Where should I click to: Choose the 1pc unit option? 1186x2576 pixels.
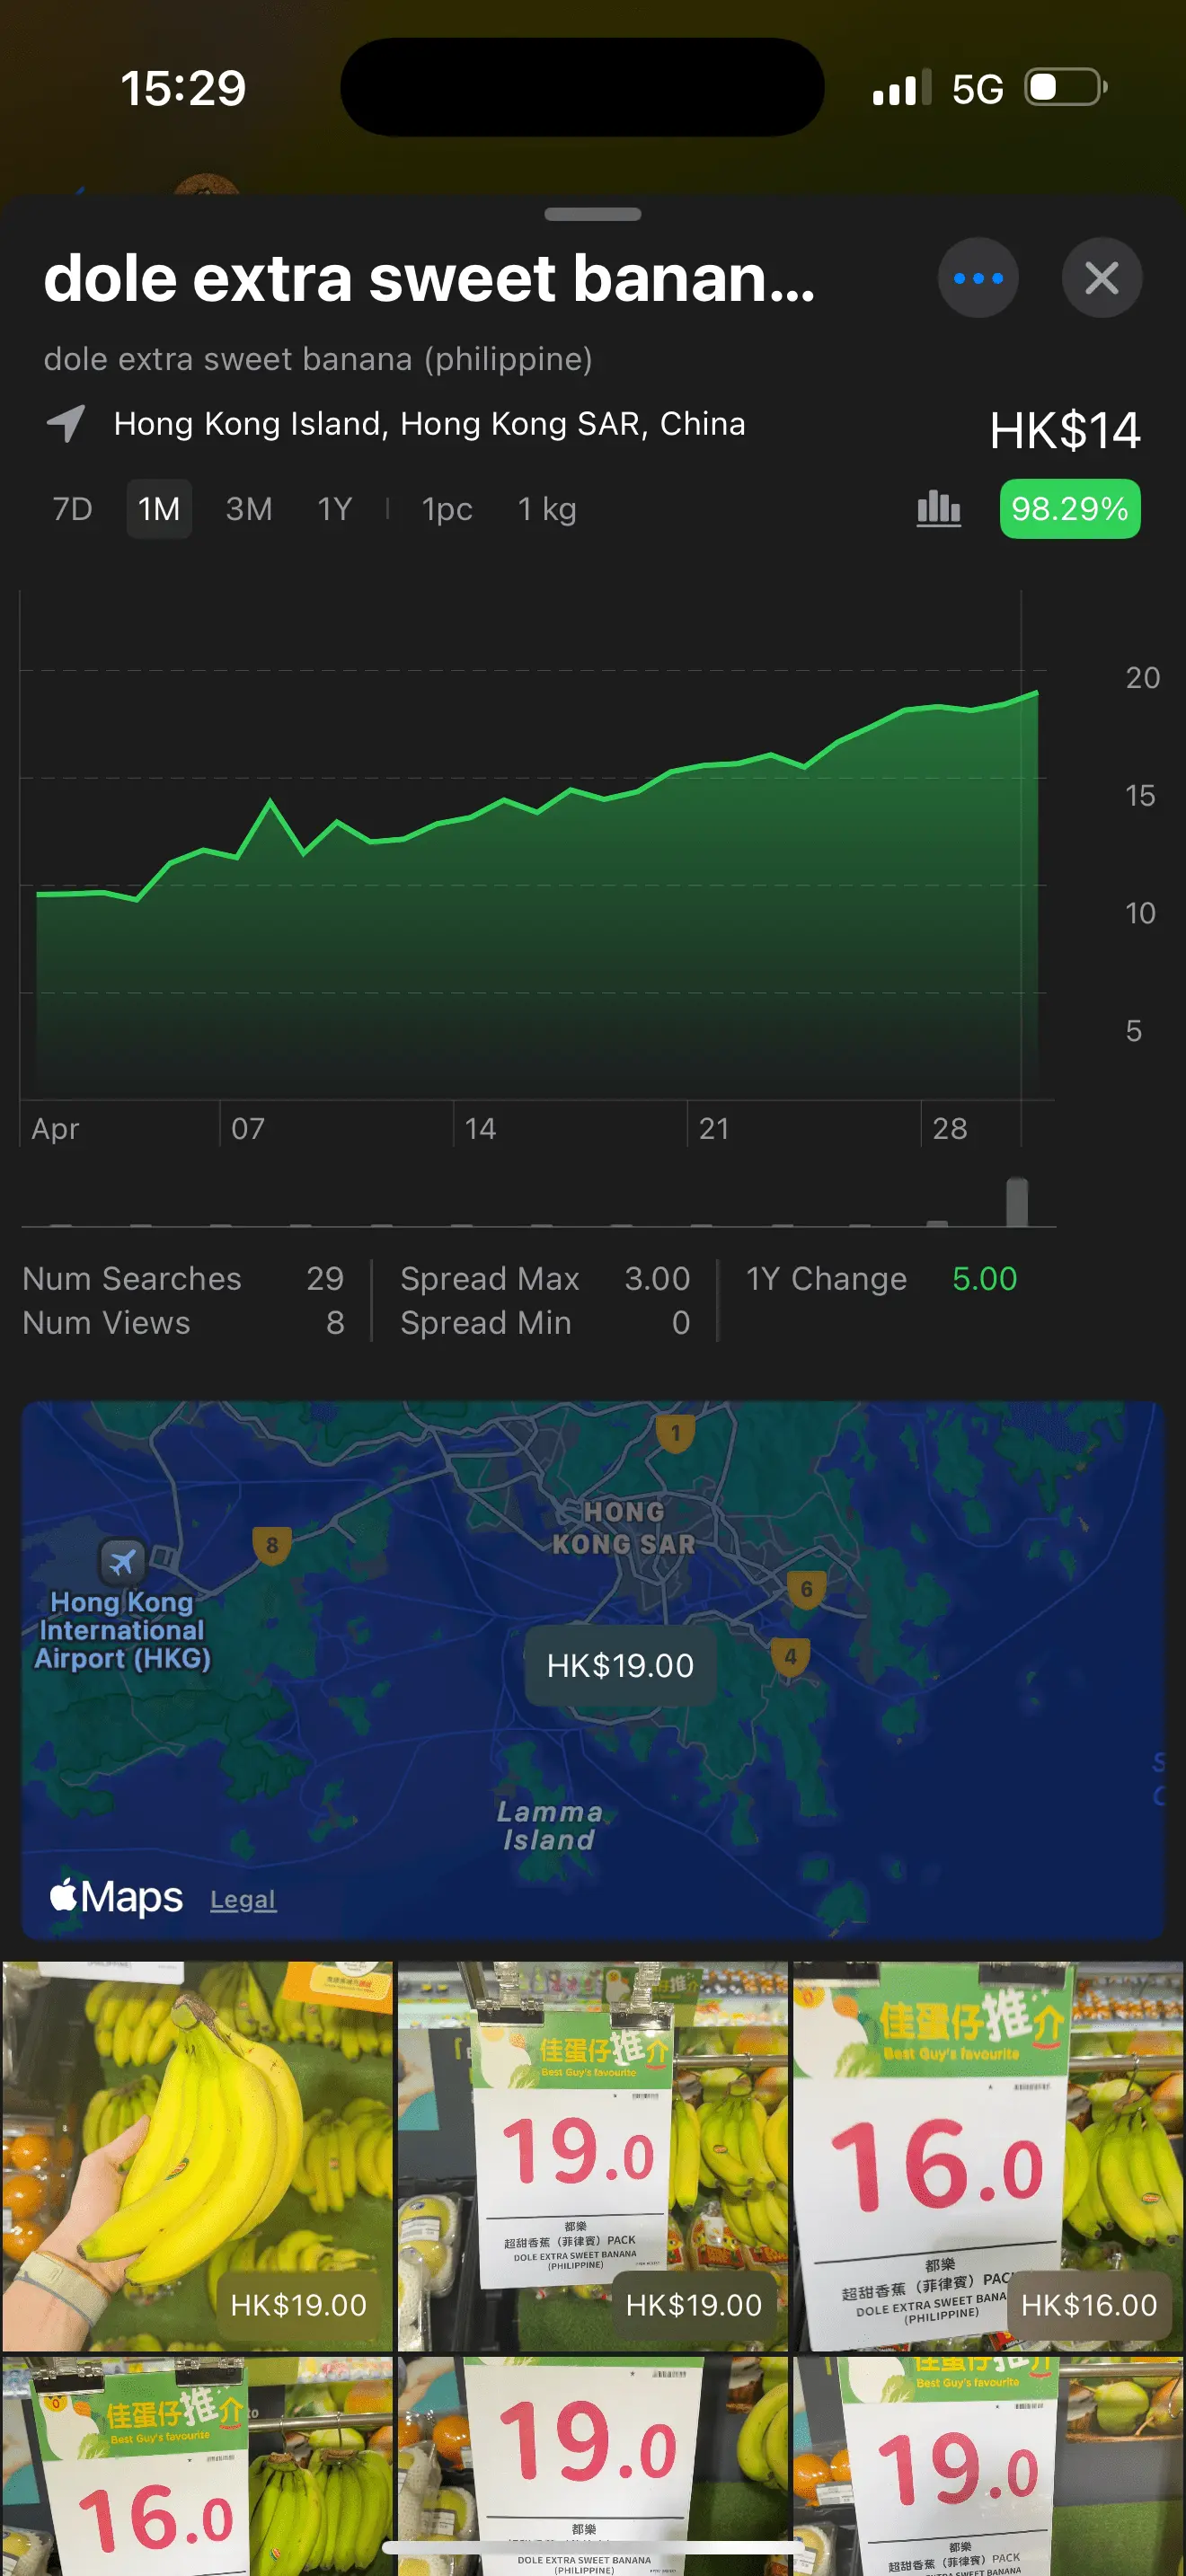pos(447,509)
